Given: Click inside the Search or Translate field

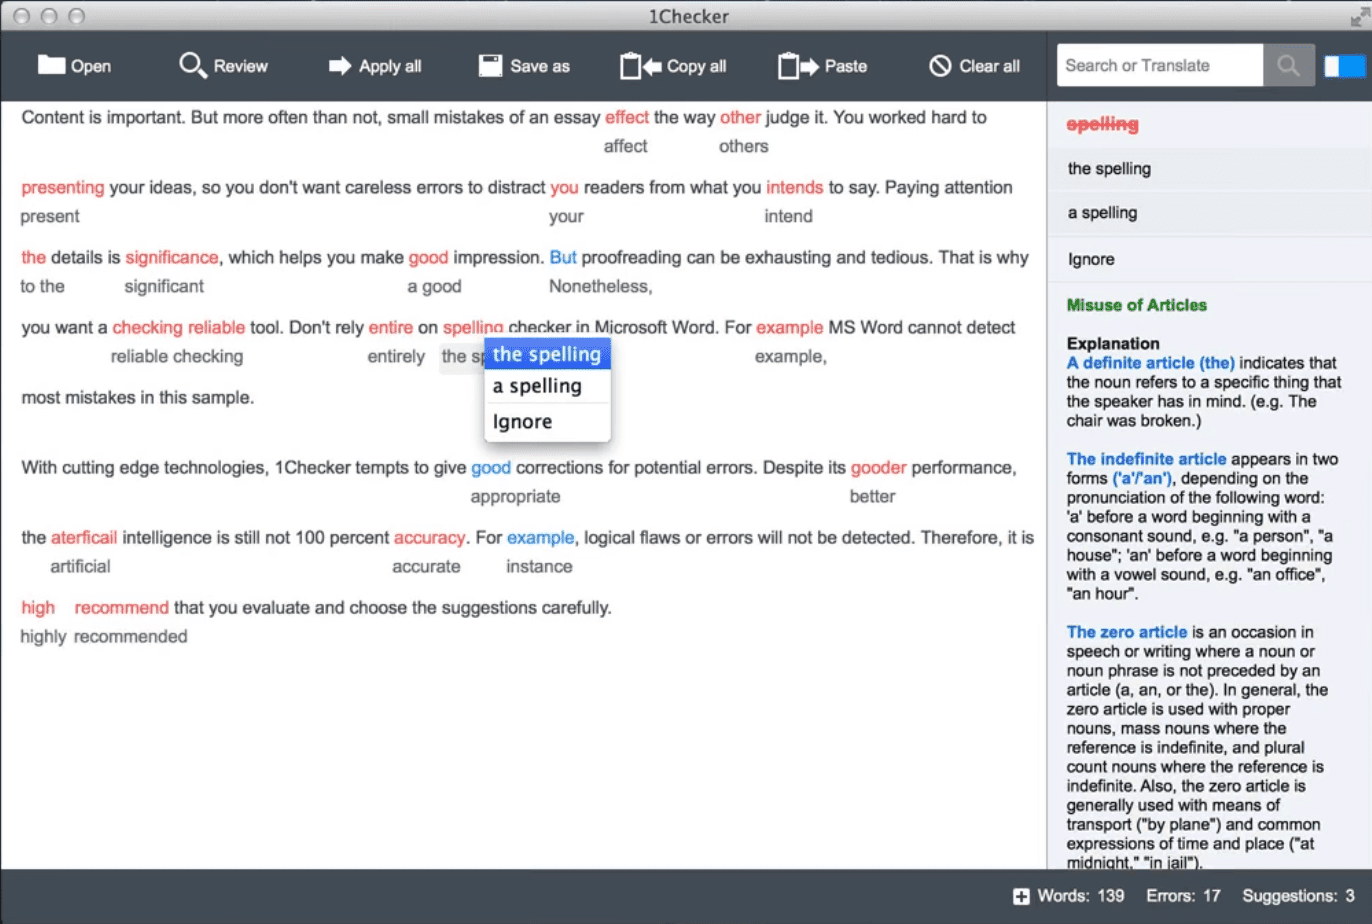Looking at the screenshot, I should [1159, 66].
